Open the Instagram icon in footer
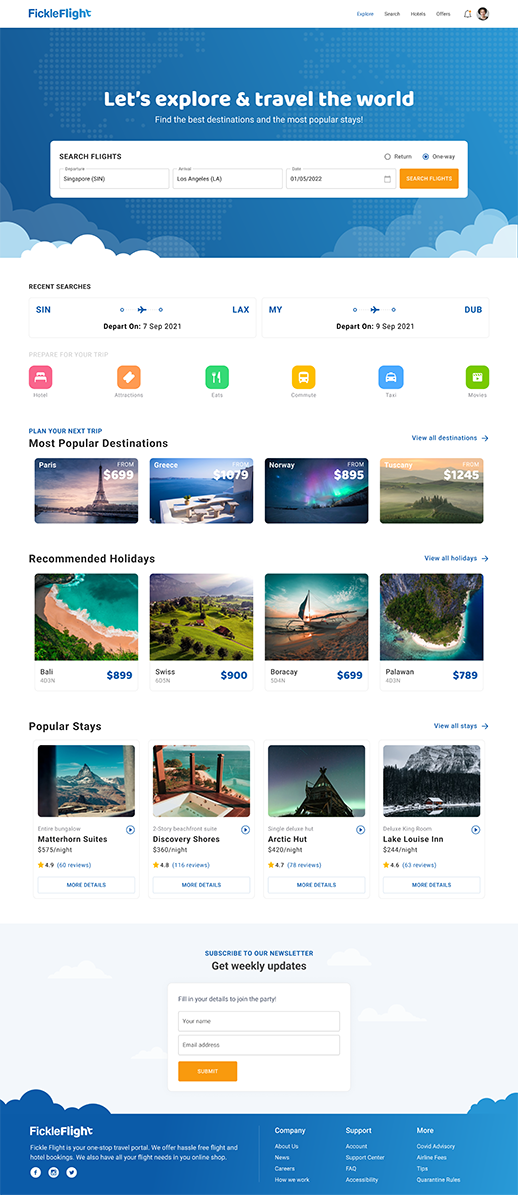This screenshot has height=1195, width=518. [x=53, y=1172]
